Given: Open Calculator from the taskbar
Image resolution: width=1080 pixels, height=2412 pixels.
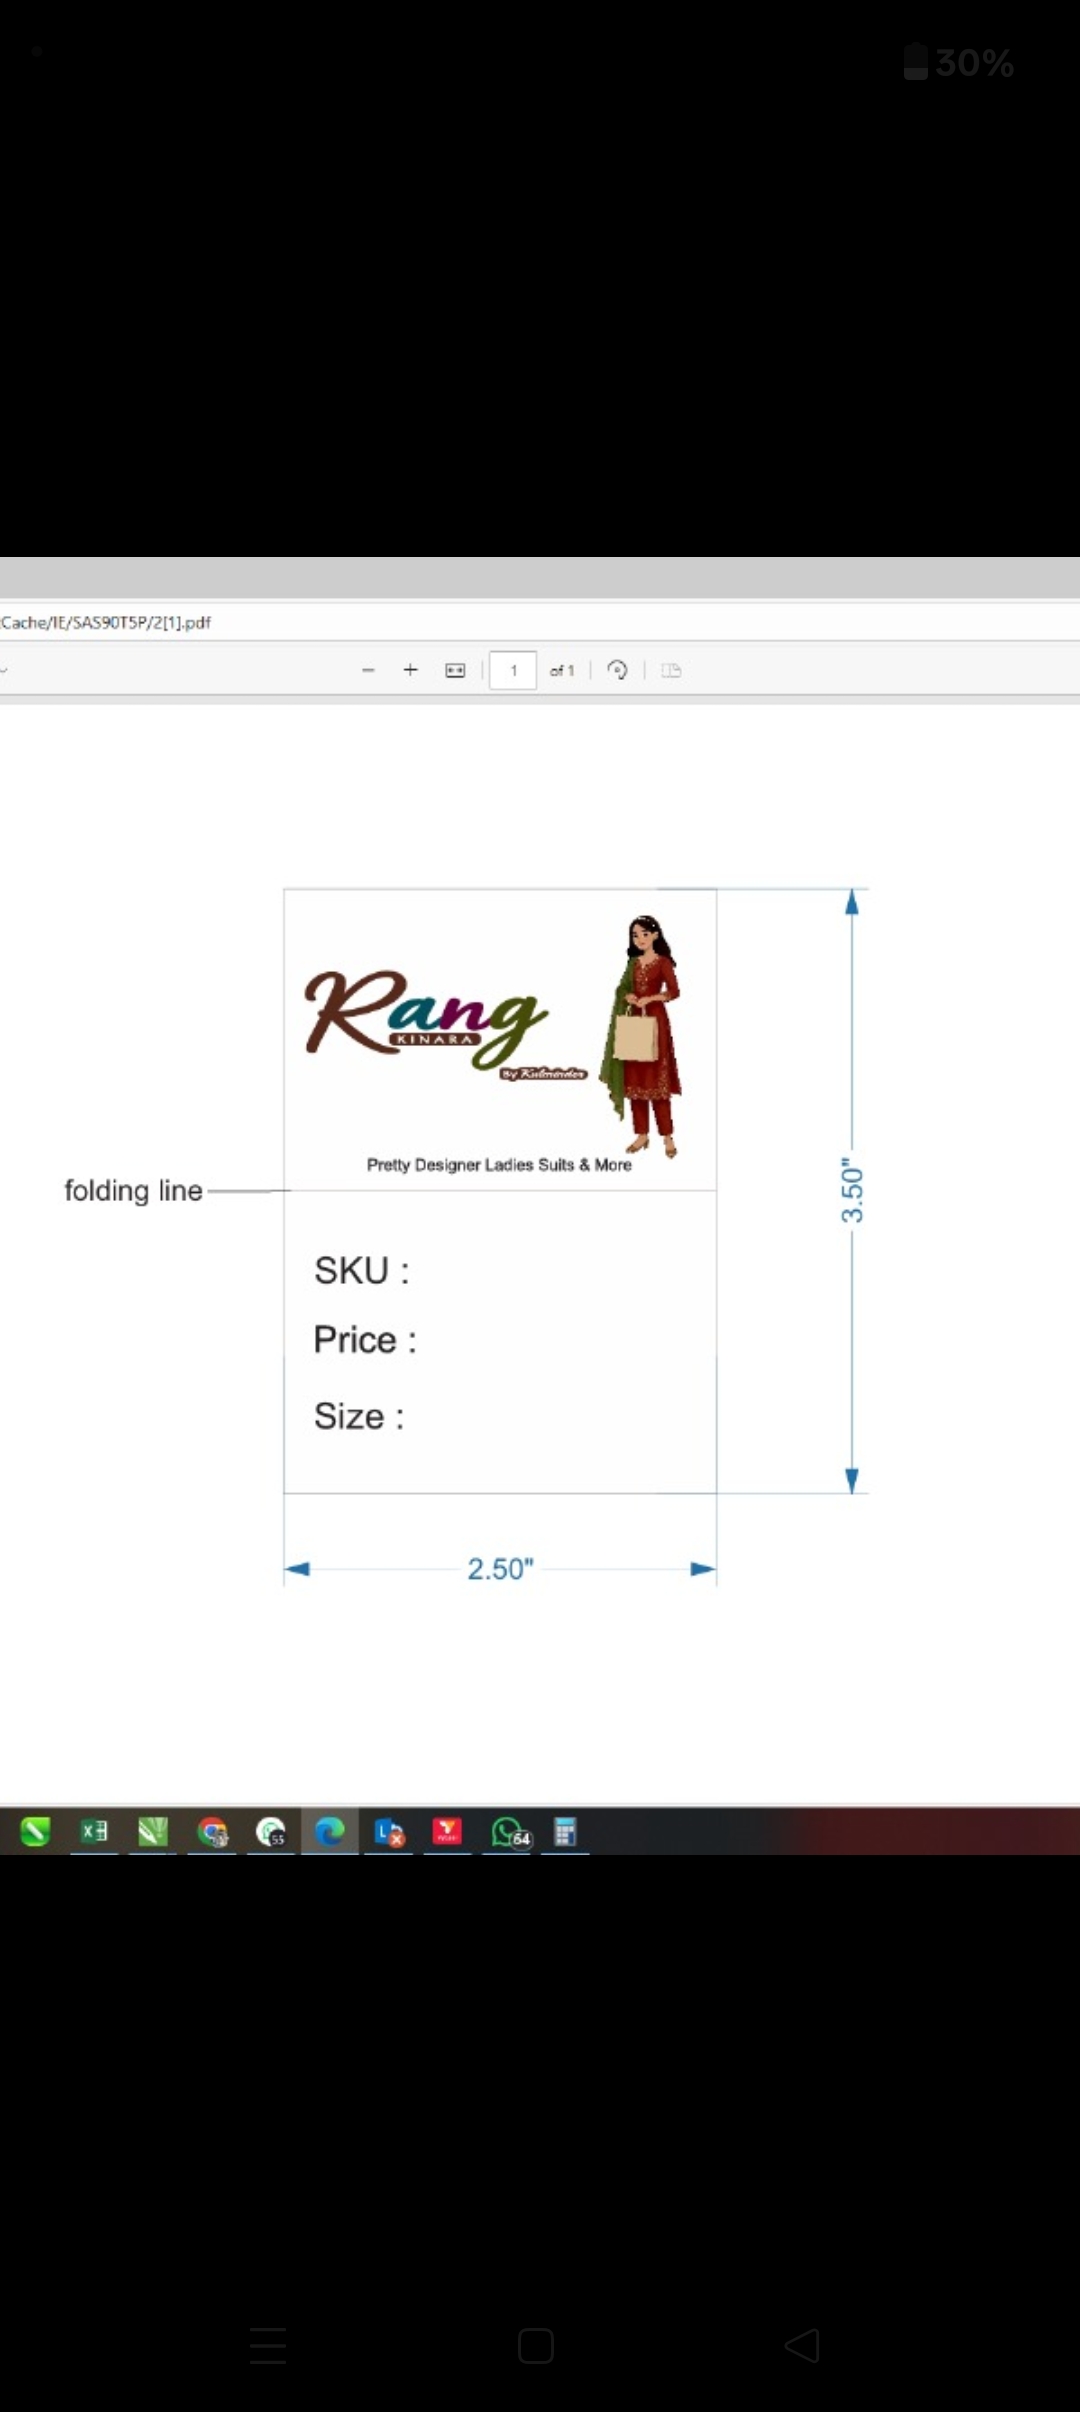Looking at the screenshot, I should click(x=565, y=1831).
